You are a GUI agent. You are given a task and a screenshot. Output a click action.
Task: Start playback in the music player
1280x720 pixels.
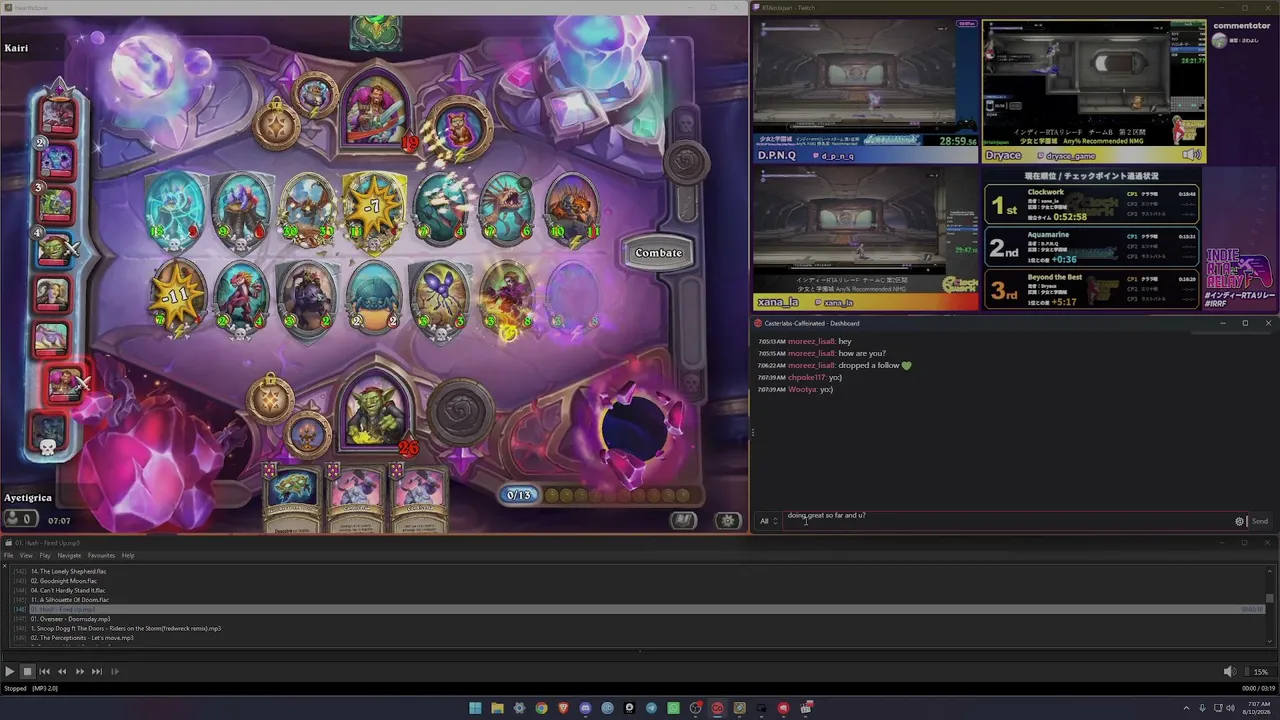coord(9,672)
